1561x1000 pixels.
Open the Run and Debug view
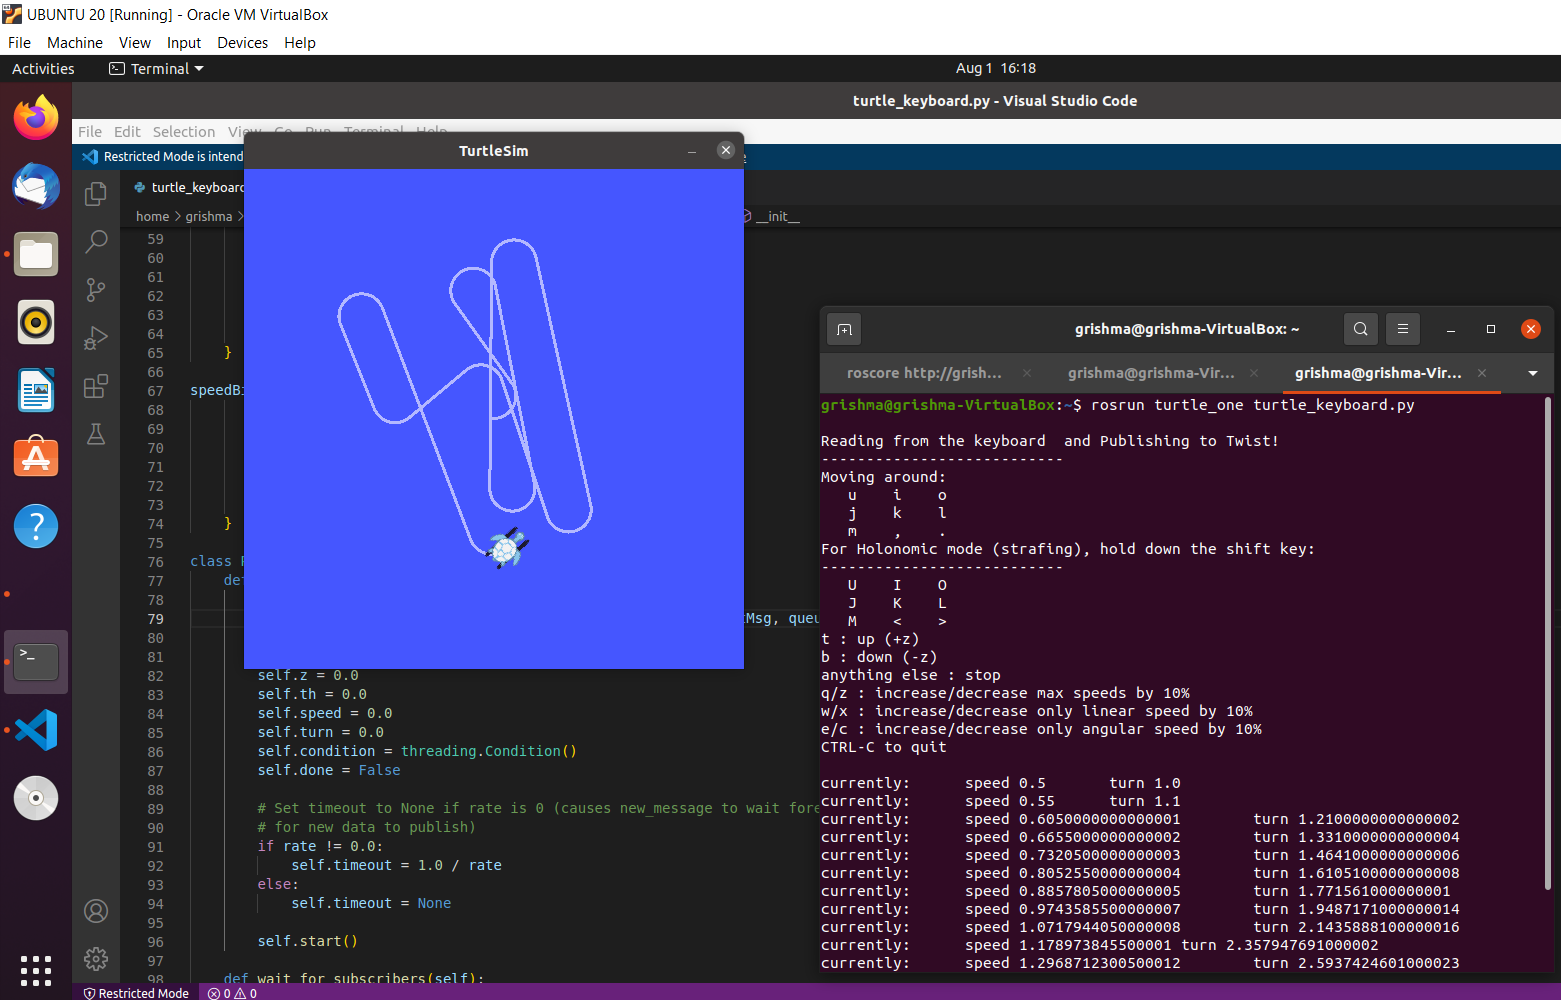tap(96, 337)
